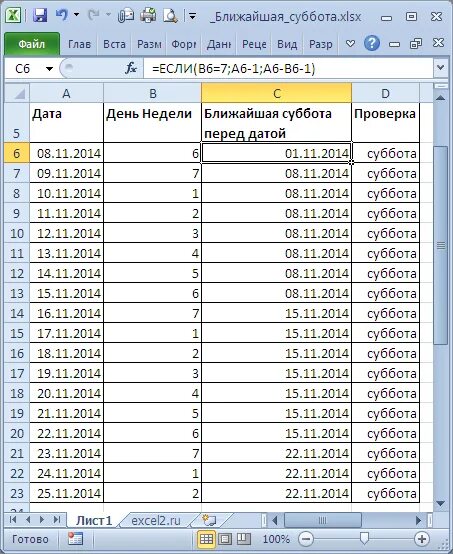Click the vertical scrollbar down arrow
Screen dimensions: 453x554
click(x=440, y=503)
